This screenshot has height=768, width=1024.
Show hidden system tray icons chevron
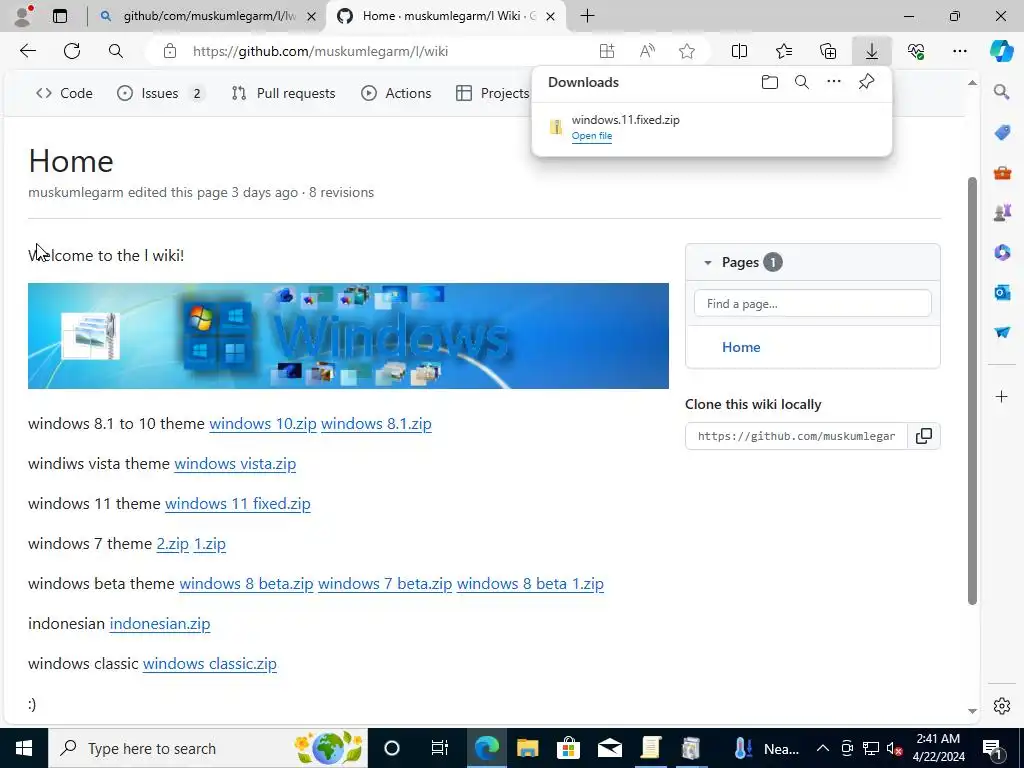point(823,748)
